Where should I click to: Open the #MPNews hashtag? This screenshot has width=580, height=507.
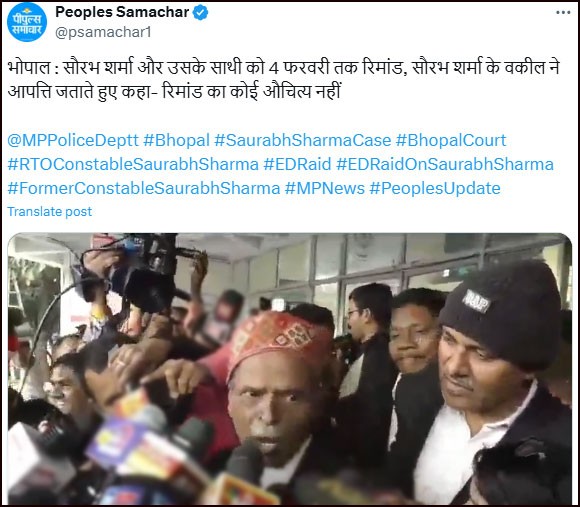point(325,189)
